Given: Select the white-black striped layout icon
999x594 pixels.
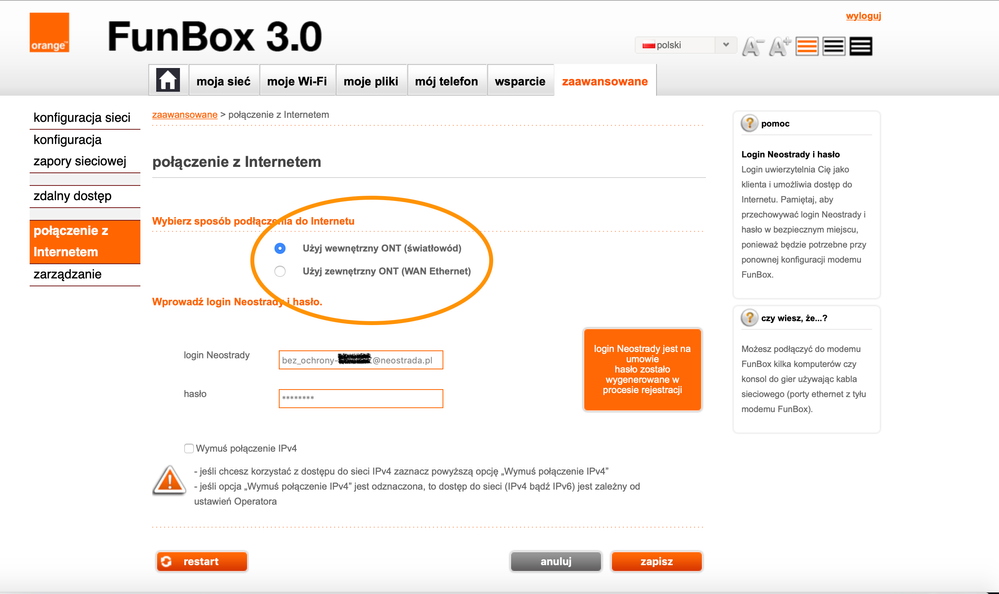Looking at the screenshot, I should [x=833, y=47].
